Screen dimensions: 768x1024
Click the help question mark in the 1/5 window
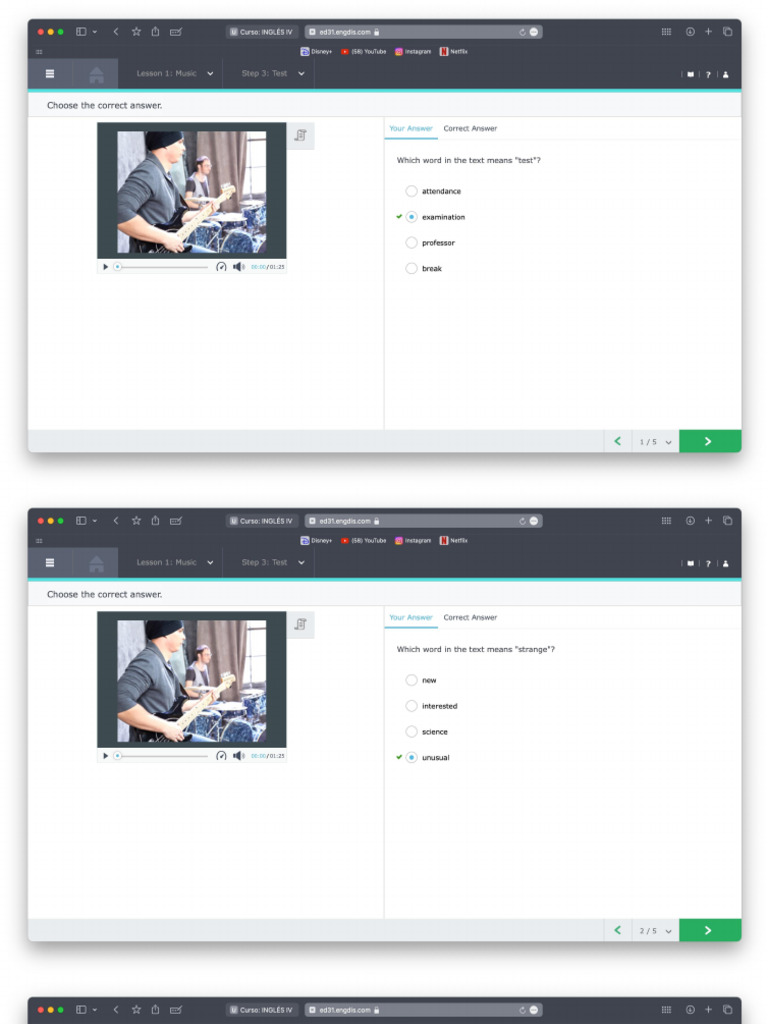pos(708,74)
